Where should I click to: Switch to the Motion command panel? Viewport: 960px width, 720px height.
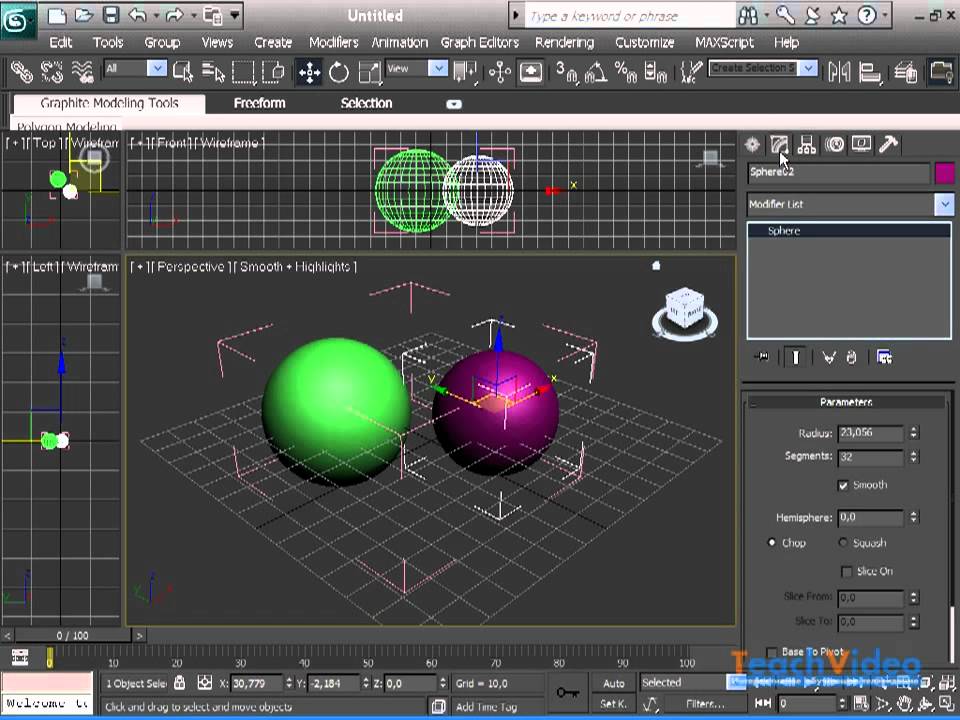click(x=834, y=144)
